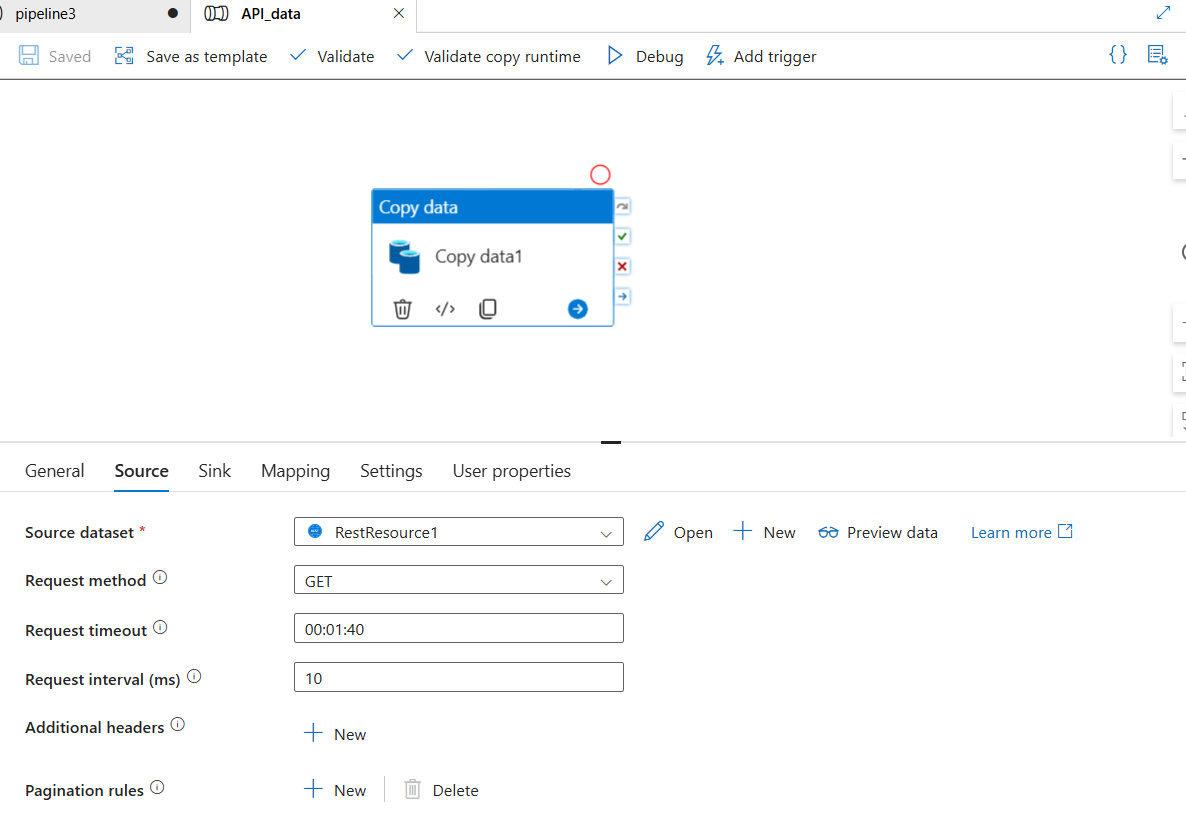
Task: Click the 'Copy data1' activity name
Action: coord(478,256)
